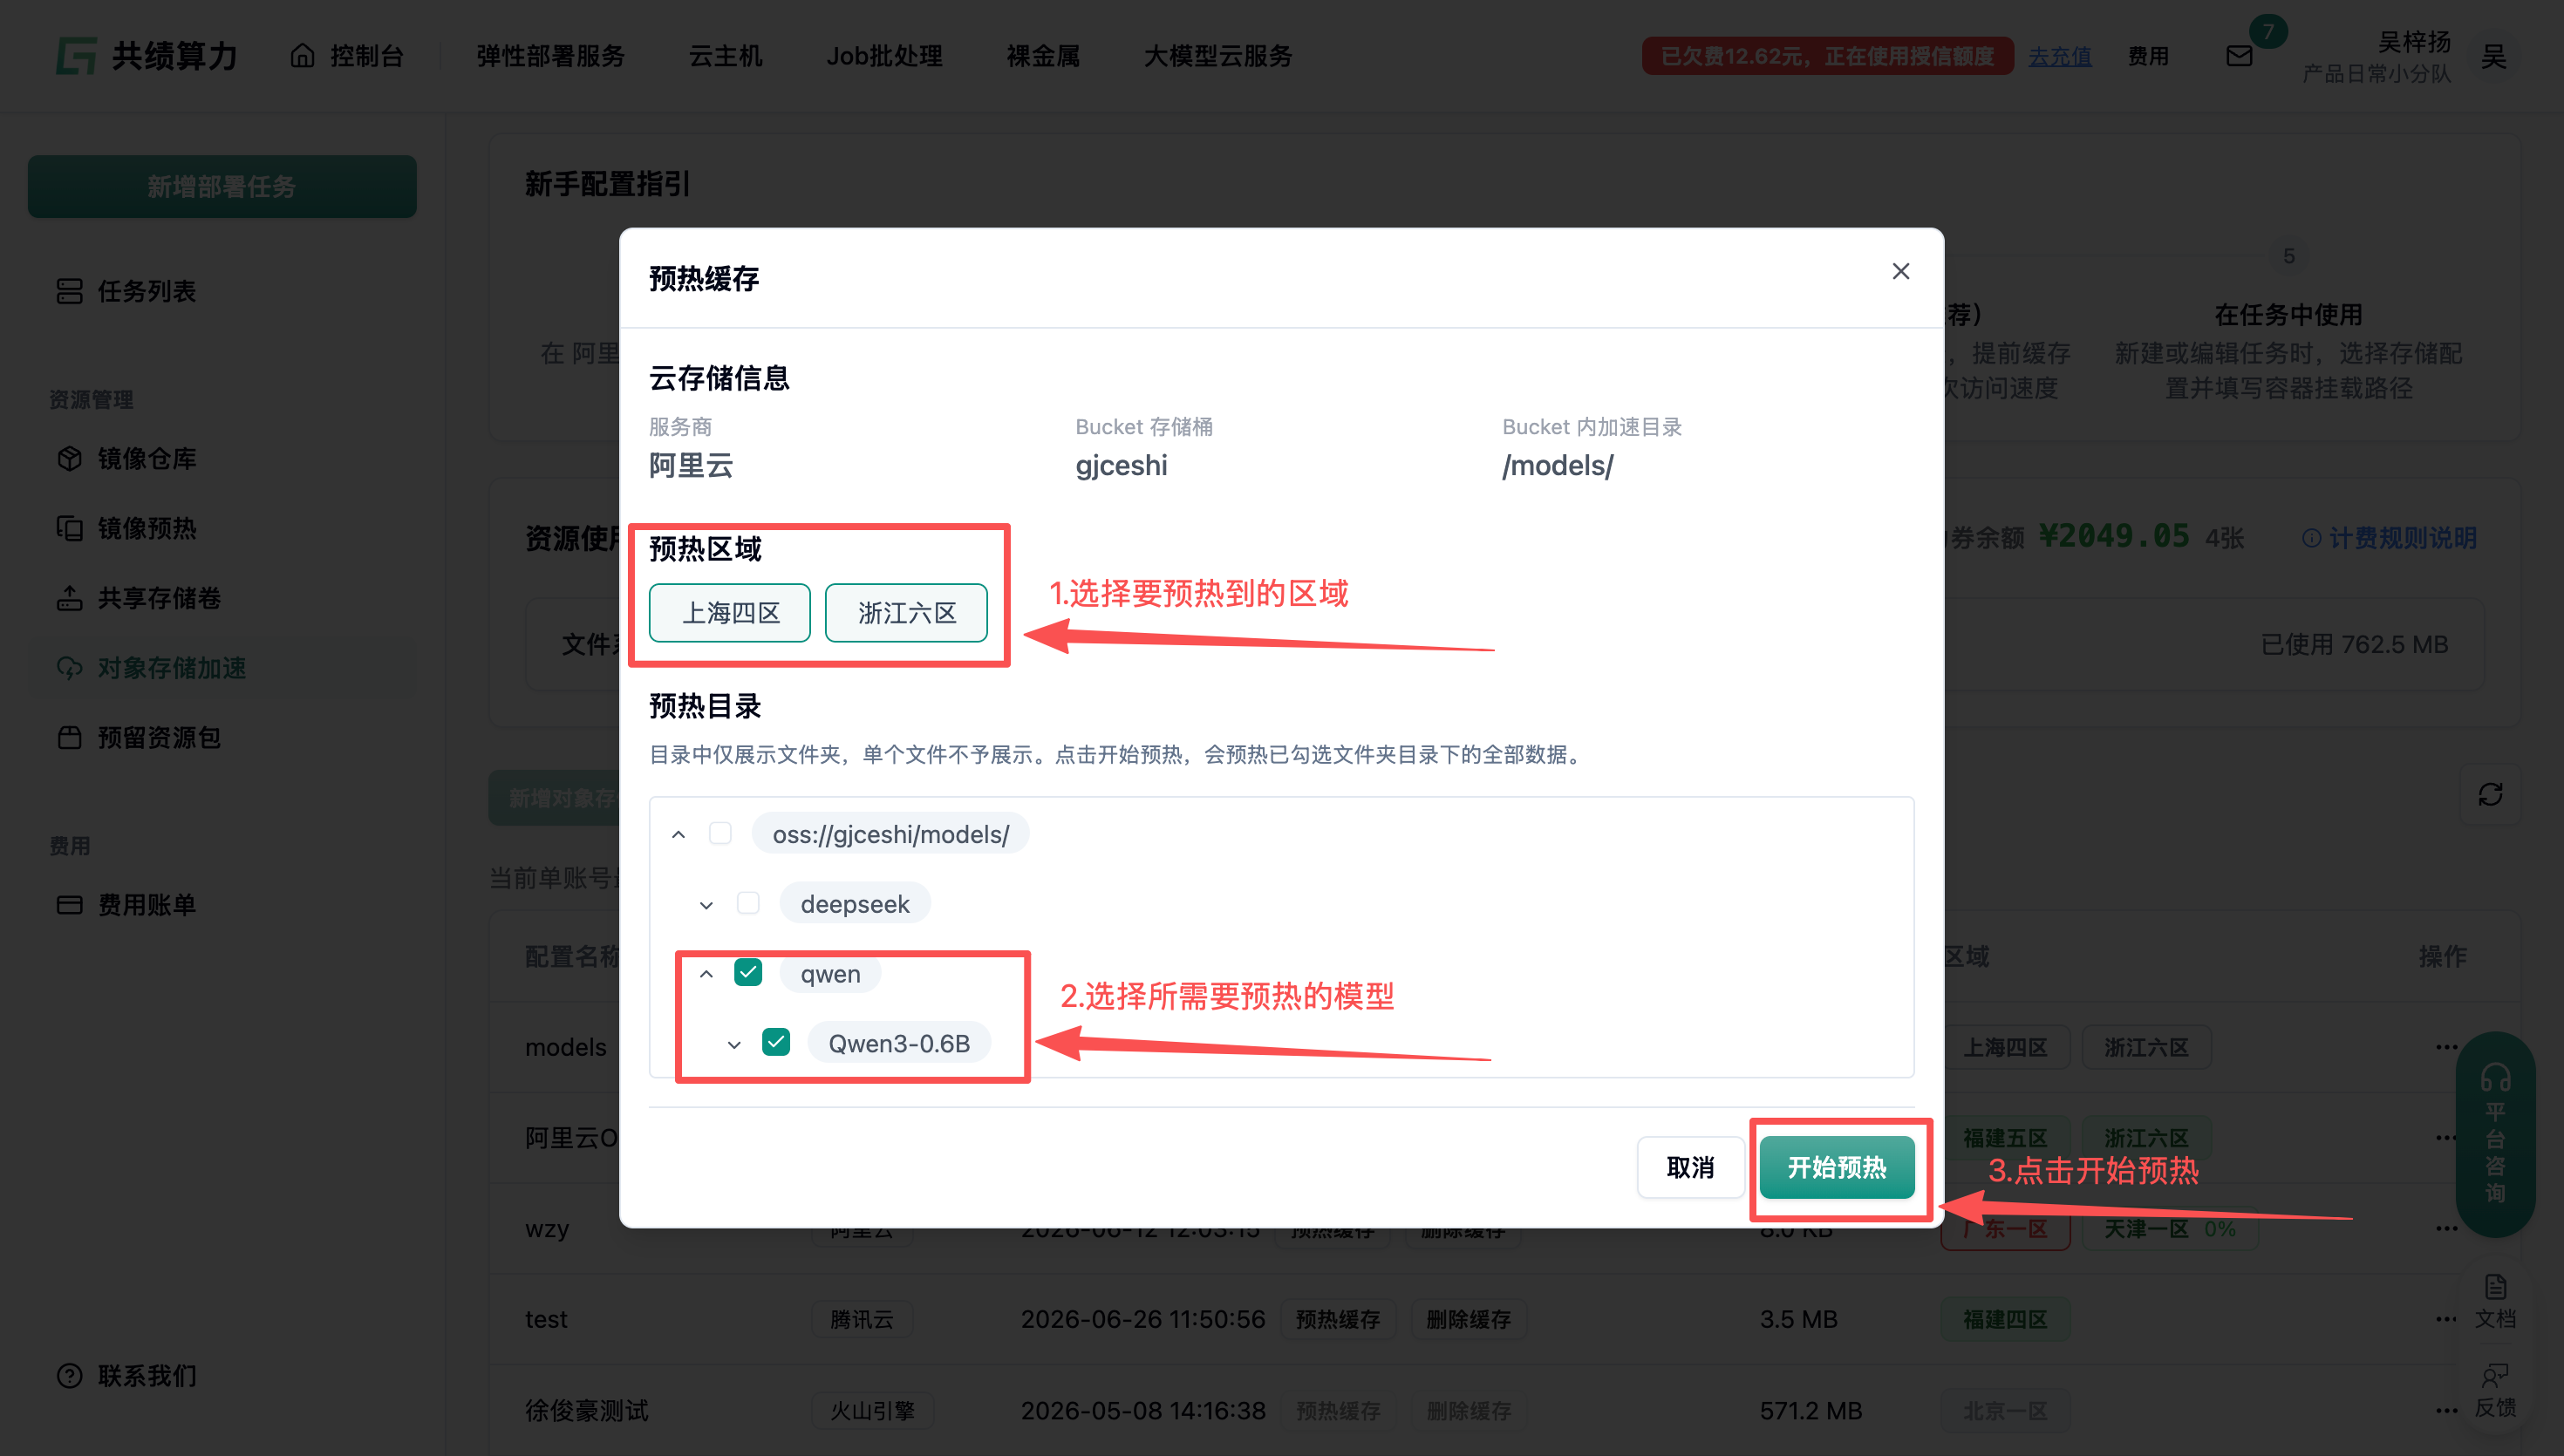The width and height of the screenshot is (2564, 1456).
Task: Check the deepseek folder checkbox
Action: pos(748,903)
